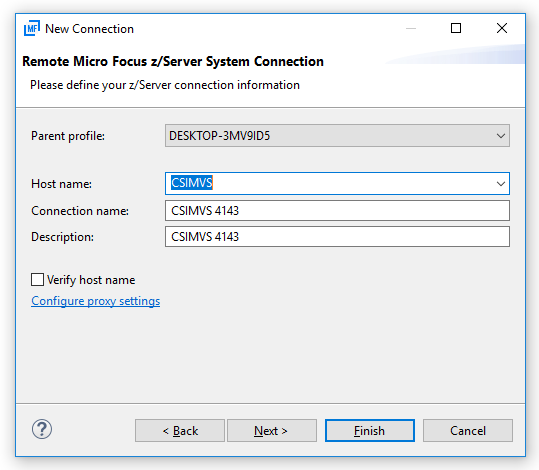
Task: Enable the Verify host name checkbox
Action: click(37, 280)
